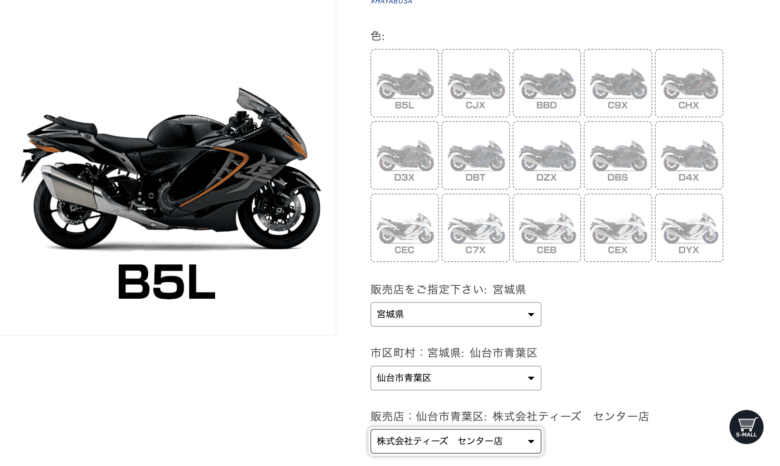This screenshot has height=466, width=780.
Task: Open the 株式会社ティーズ センター店 dealer dropdown
Action: [x=456, y=441]
